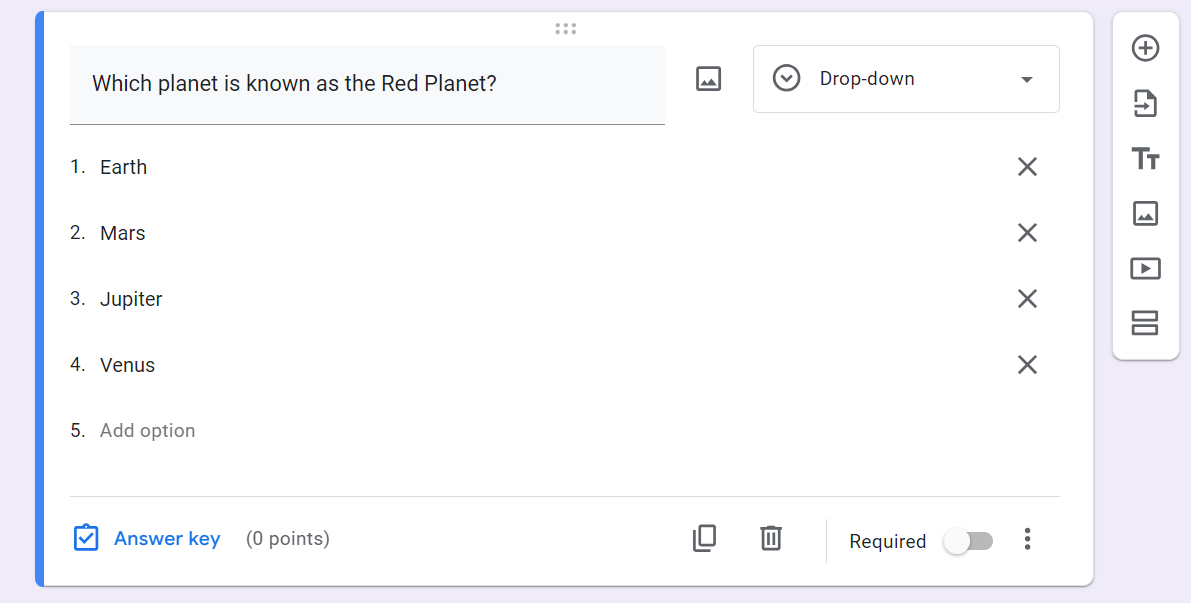Insert an image into the question
This screenshot has width=1191, height=603.
pos(708,79)
